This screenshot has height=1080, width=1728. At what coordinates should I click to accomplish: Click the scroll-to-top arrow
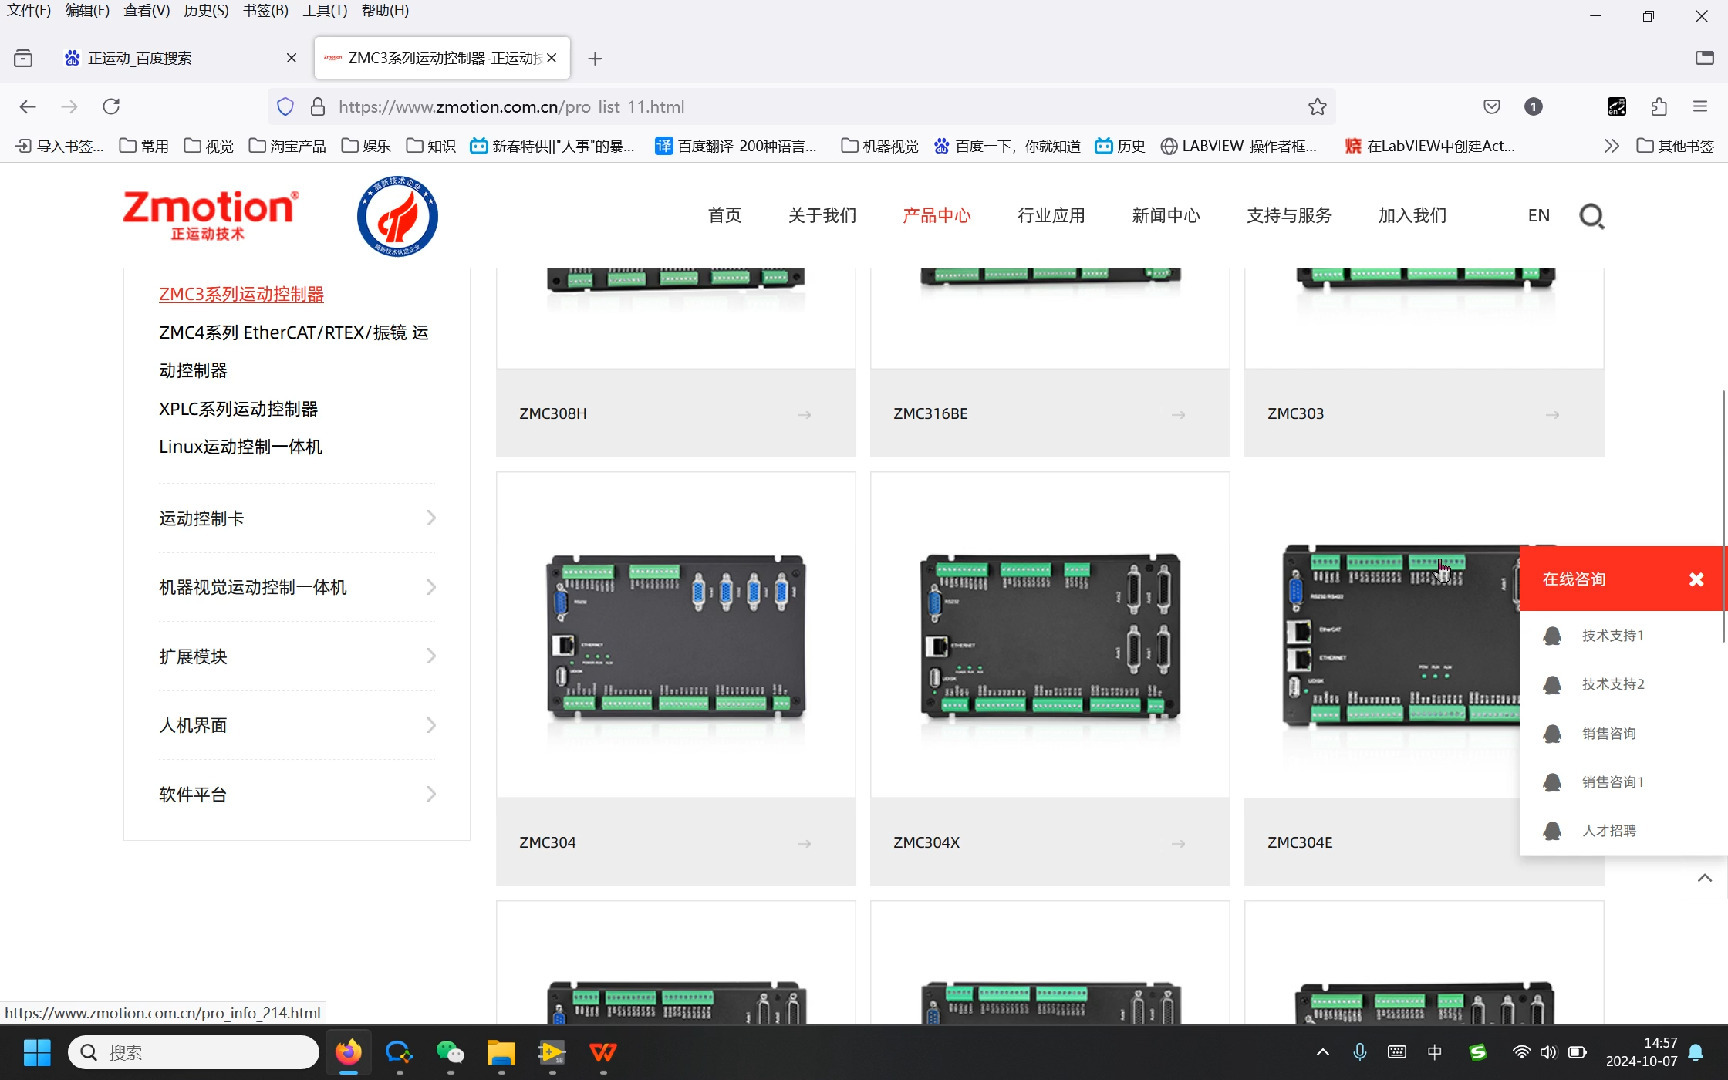point(1705,878)
